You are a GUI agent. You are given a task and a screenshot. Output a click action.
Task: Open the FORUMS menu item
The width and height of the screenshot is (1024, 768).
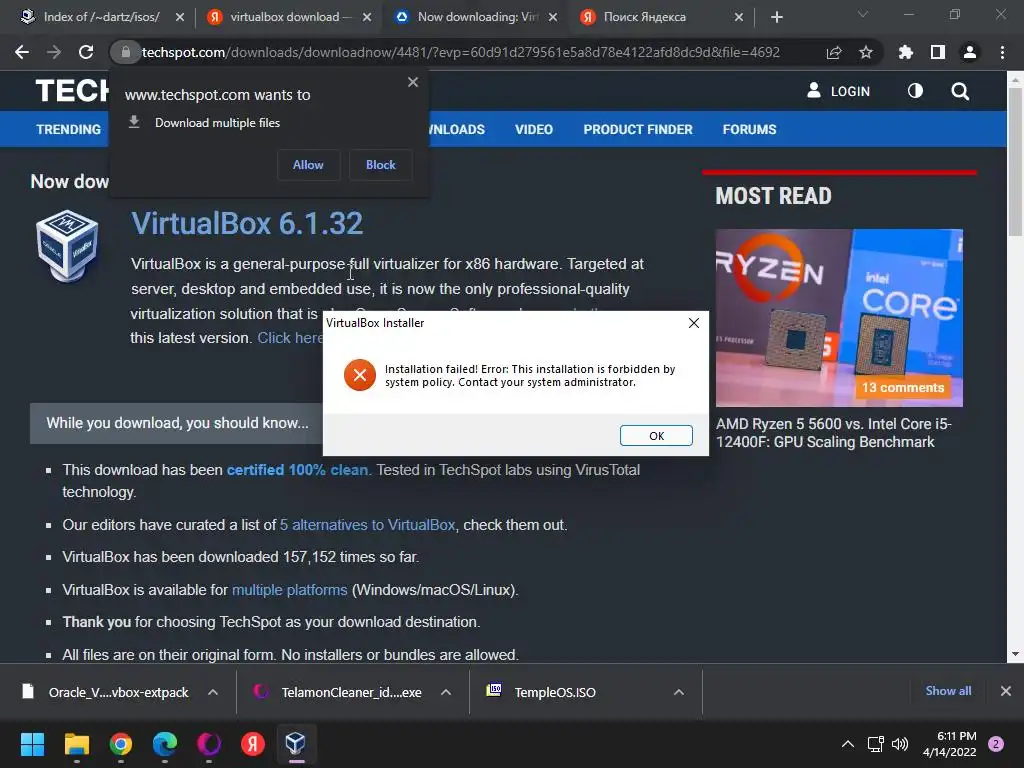(749, 129)
